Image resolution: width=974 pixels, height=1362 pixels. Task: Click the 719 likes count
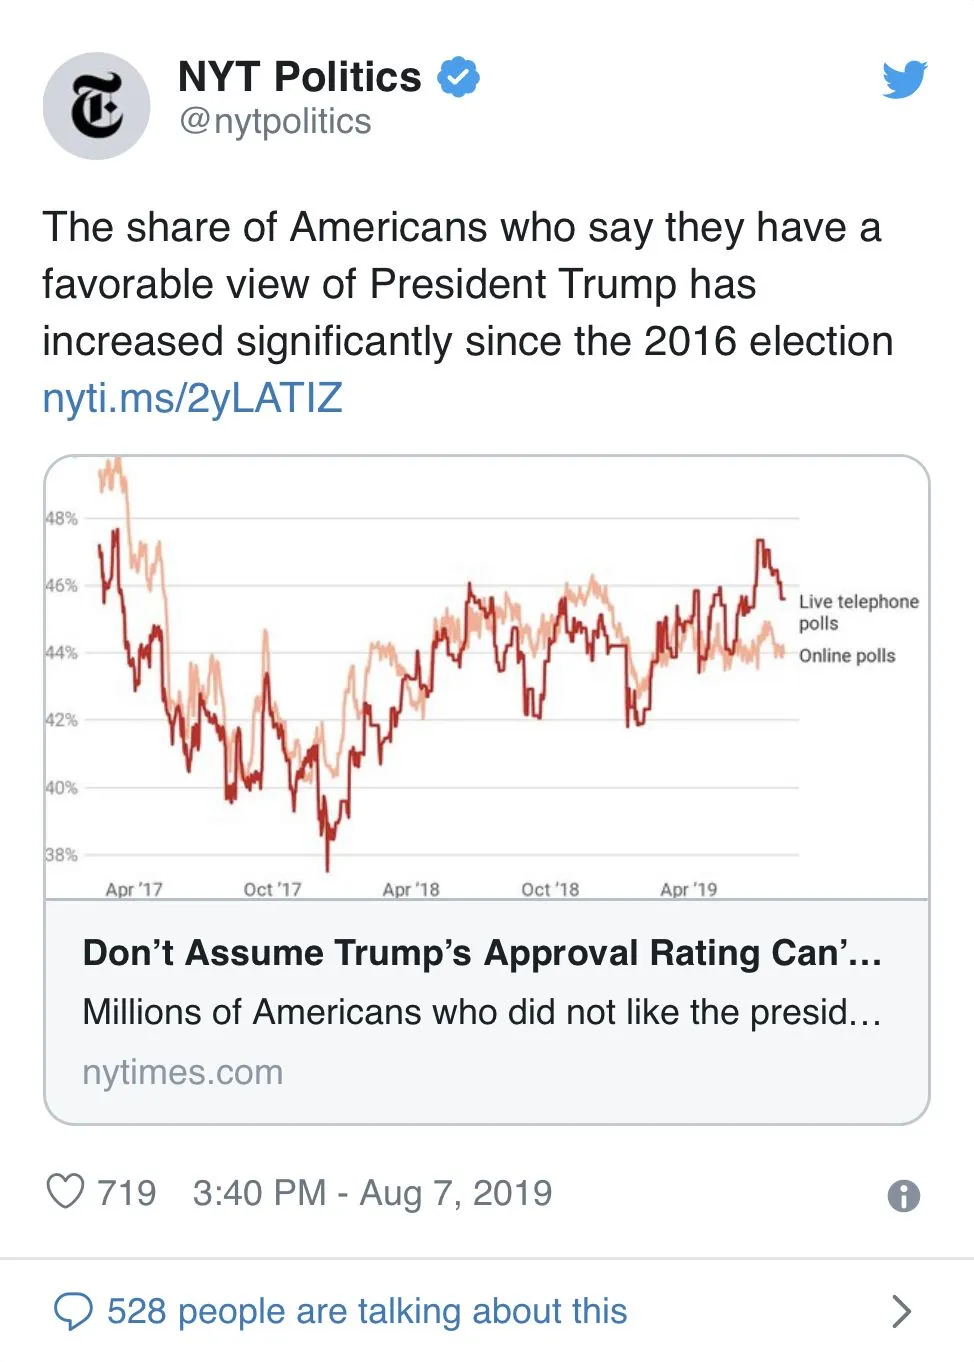coord(126,1193)
